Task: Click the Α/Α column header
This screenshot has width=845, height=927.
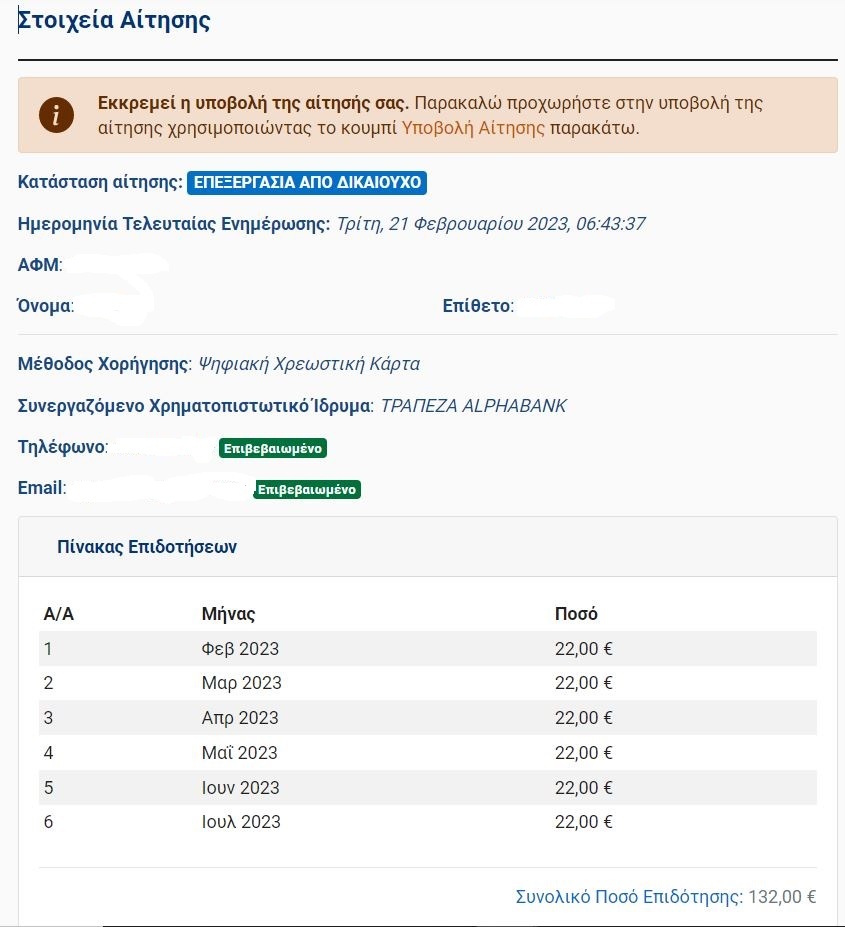Action: (59, 613)
